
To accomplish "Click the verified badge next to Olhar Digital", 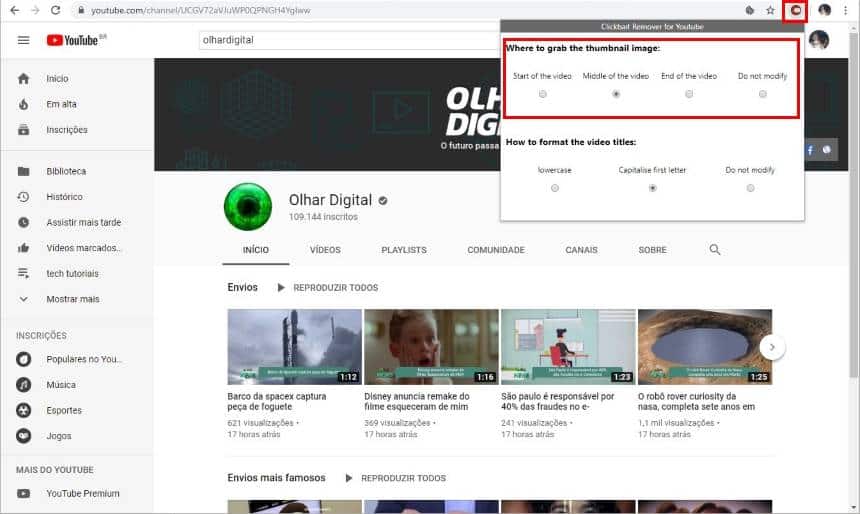I will 383,201.
